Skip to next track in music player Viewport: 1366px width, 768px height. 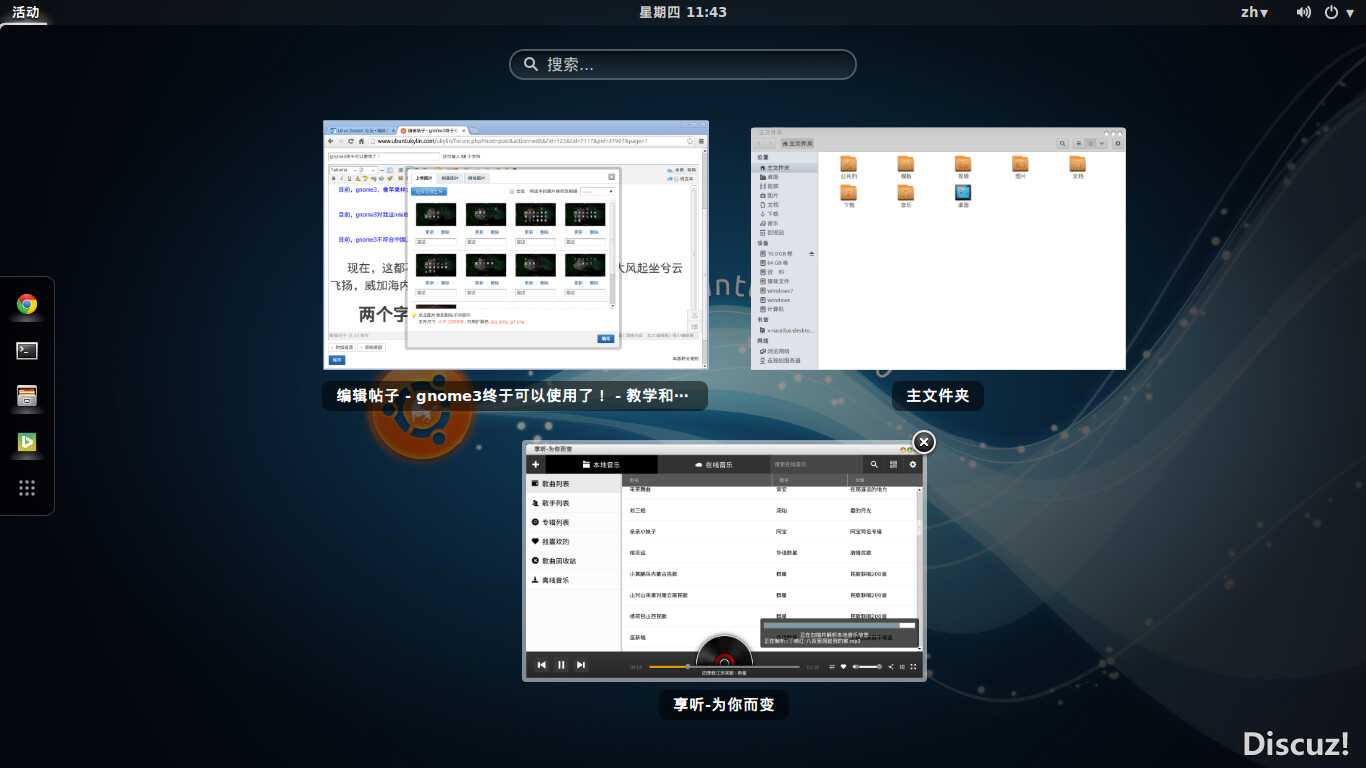point(580,665)
